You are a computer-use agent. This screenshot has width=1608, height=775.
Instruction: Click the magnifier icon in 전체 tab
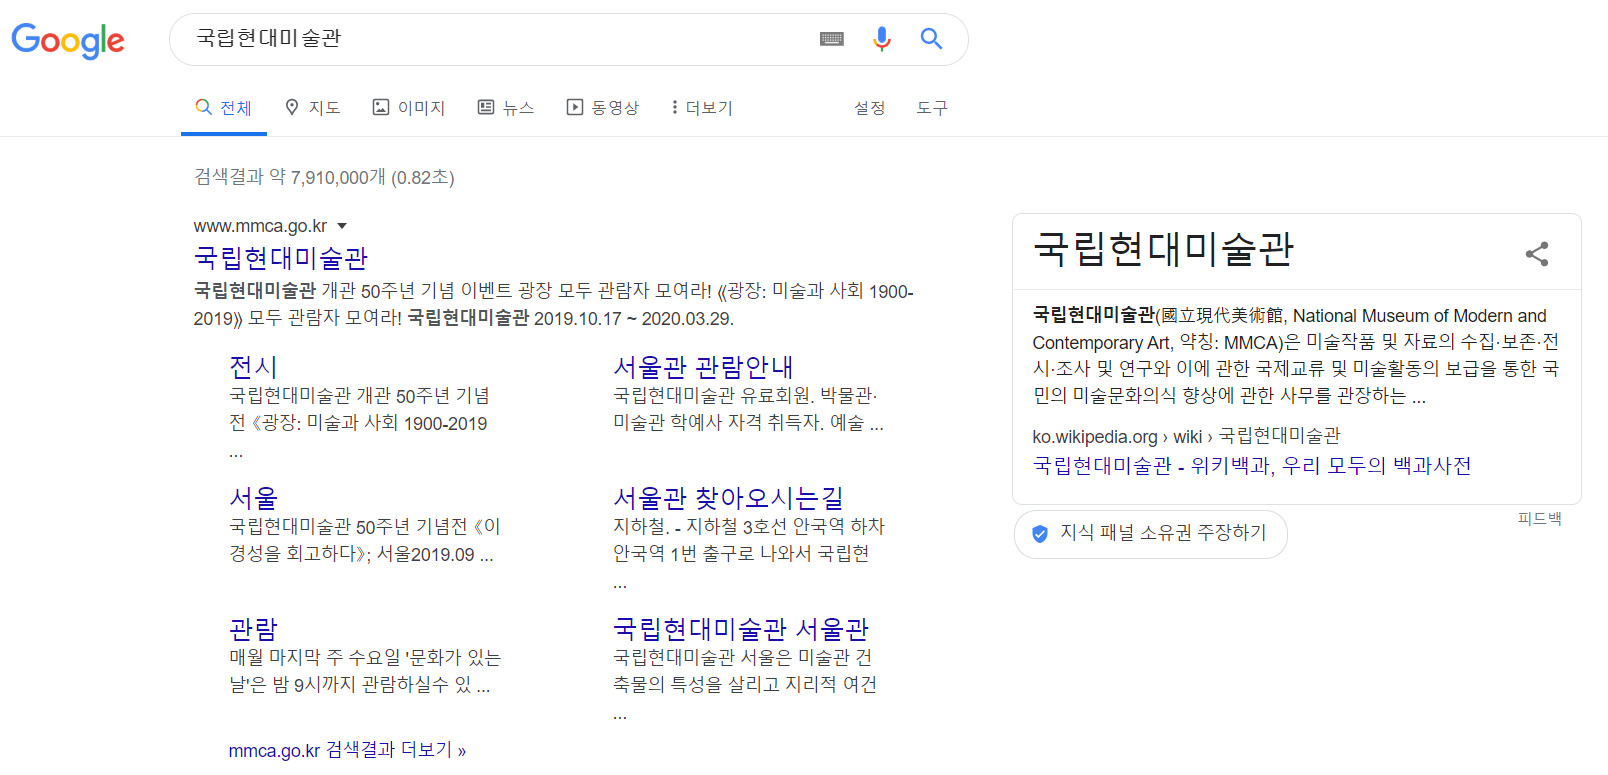(x=204, y=107)
